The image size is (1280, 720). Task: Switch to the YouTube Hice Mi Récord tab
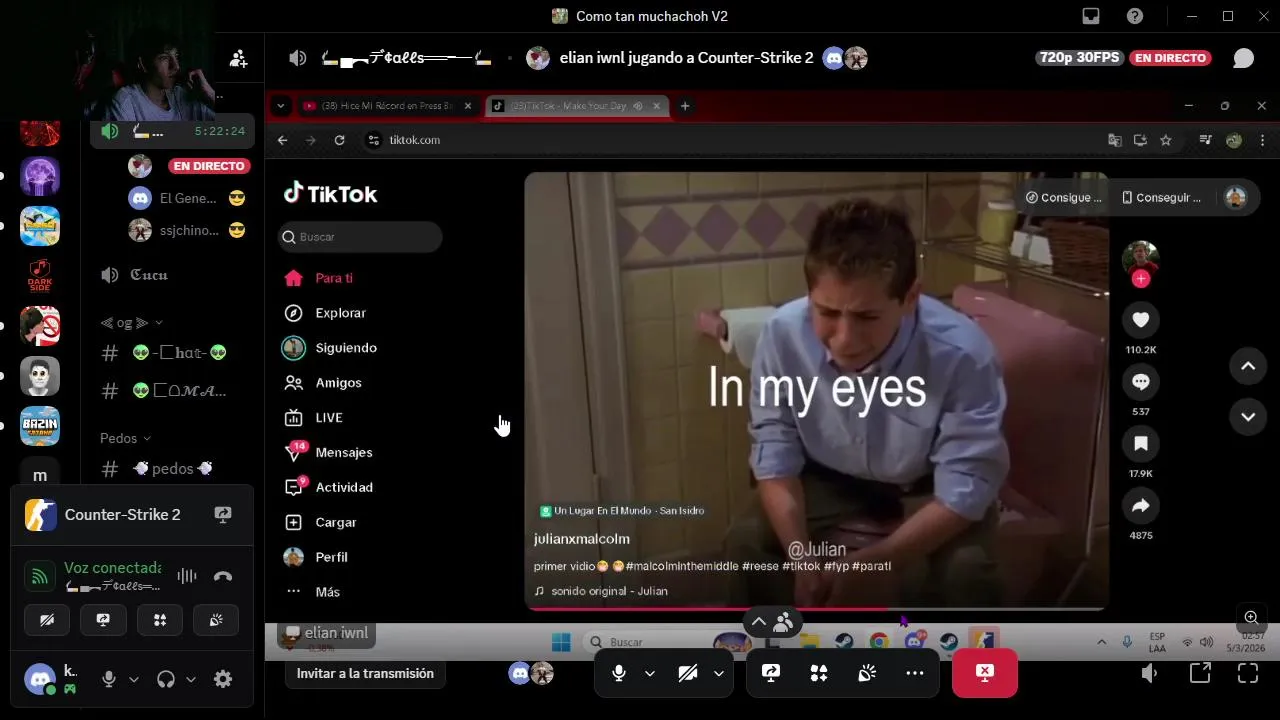(x=387, y=106)
